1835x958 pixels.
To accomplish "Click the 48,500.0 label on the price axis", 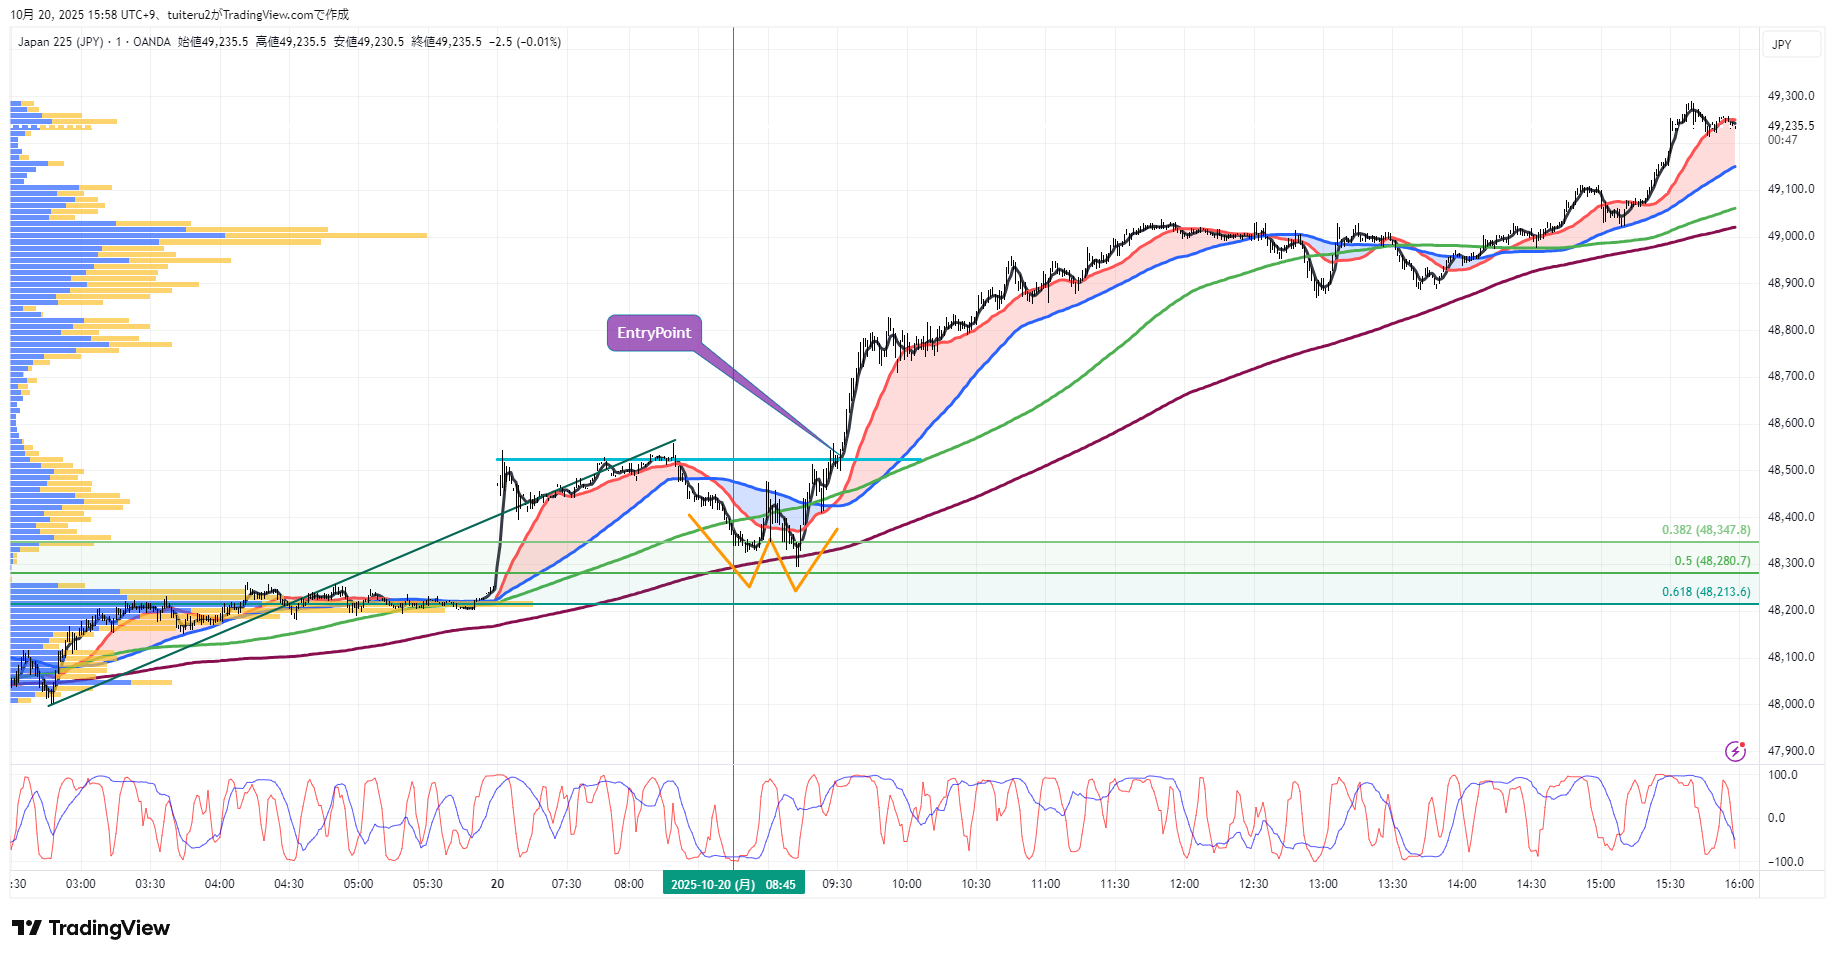I will pos(1790,470).
